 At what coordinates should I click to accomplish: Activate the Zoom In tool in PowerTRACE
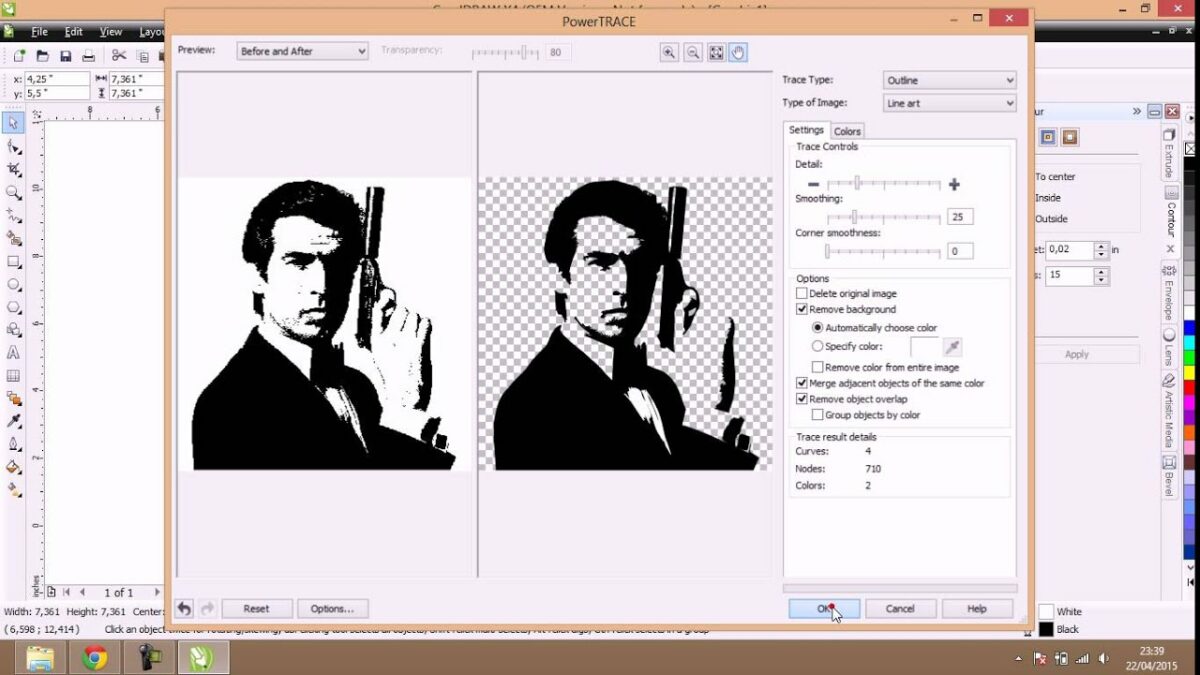point(668,52)
